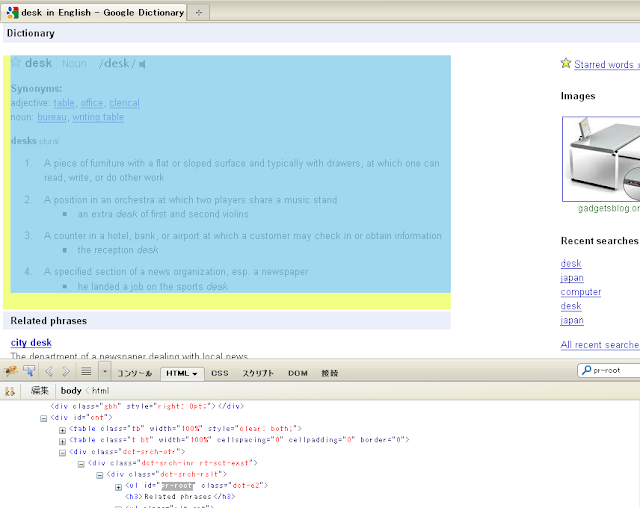Open the synonym link office
Image resolution: width=640 pixels, height=508 pixels.
coord(92,103)
